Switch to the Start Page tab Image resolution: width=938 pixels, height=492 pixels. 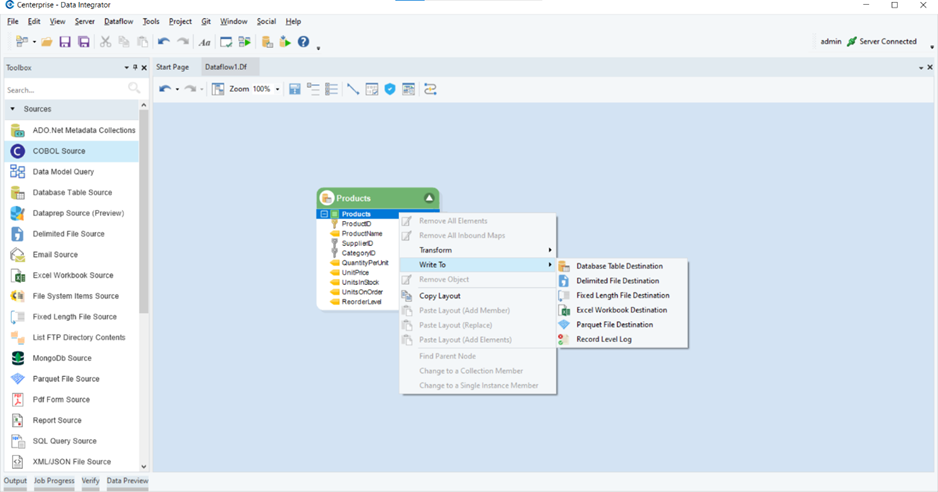[x=172, y=67]
